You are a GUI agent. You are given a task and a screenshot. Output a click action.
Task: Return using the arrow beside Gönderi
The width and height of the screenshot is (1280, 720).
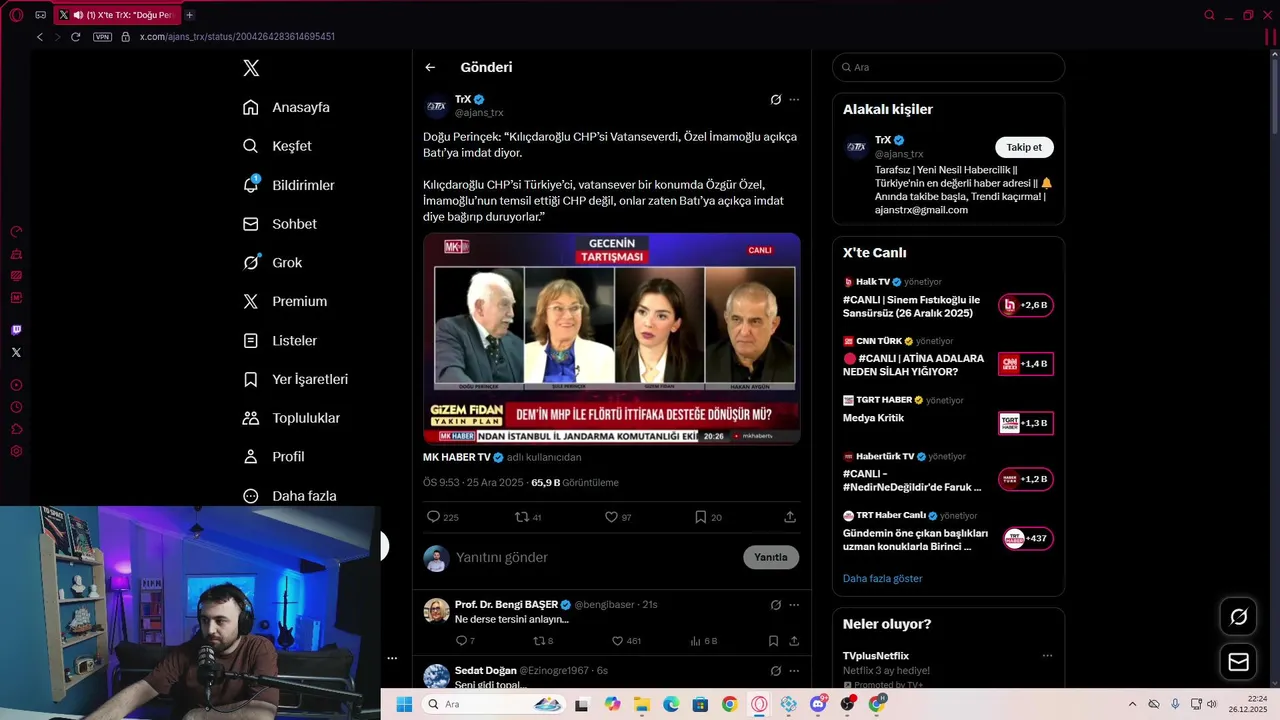(430, 67)
